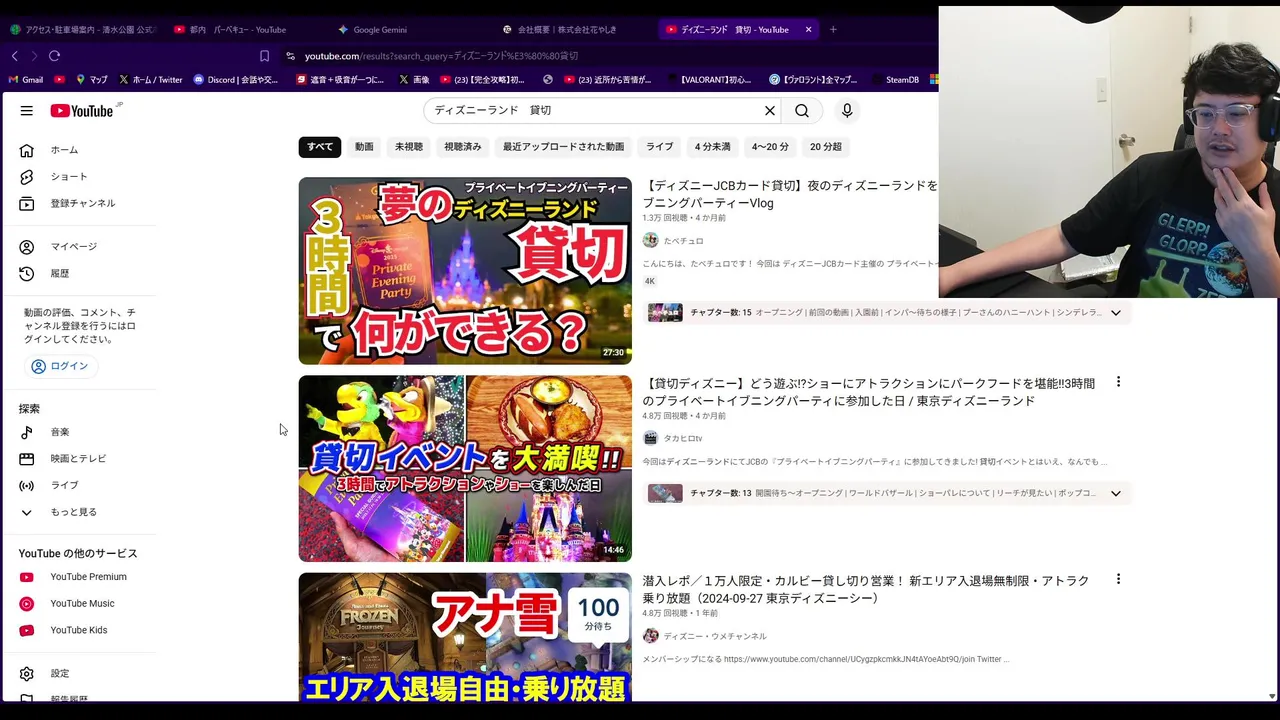Open the site settings icon beside URL
Viewport: 1280px width, 720px height.
click(x=290, y=56)
